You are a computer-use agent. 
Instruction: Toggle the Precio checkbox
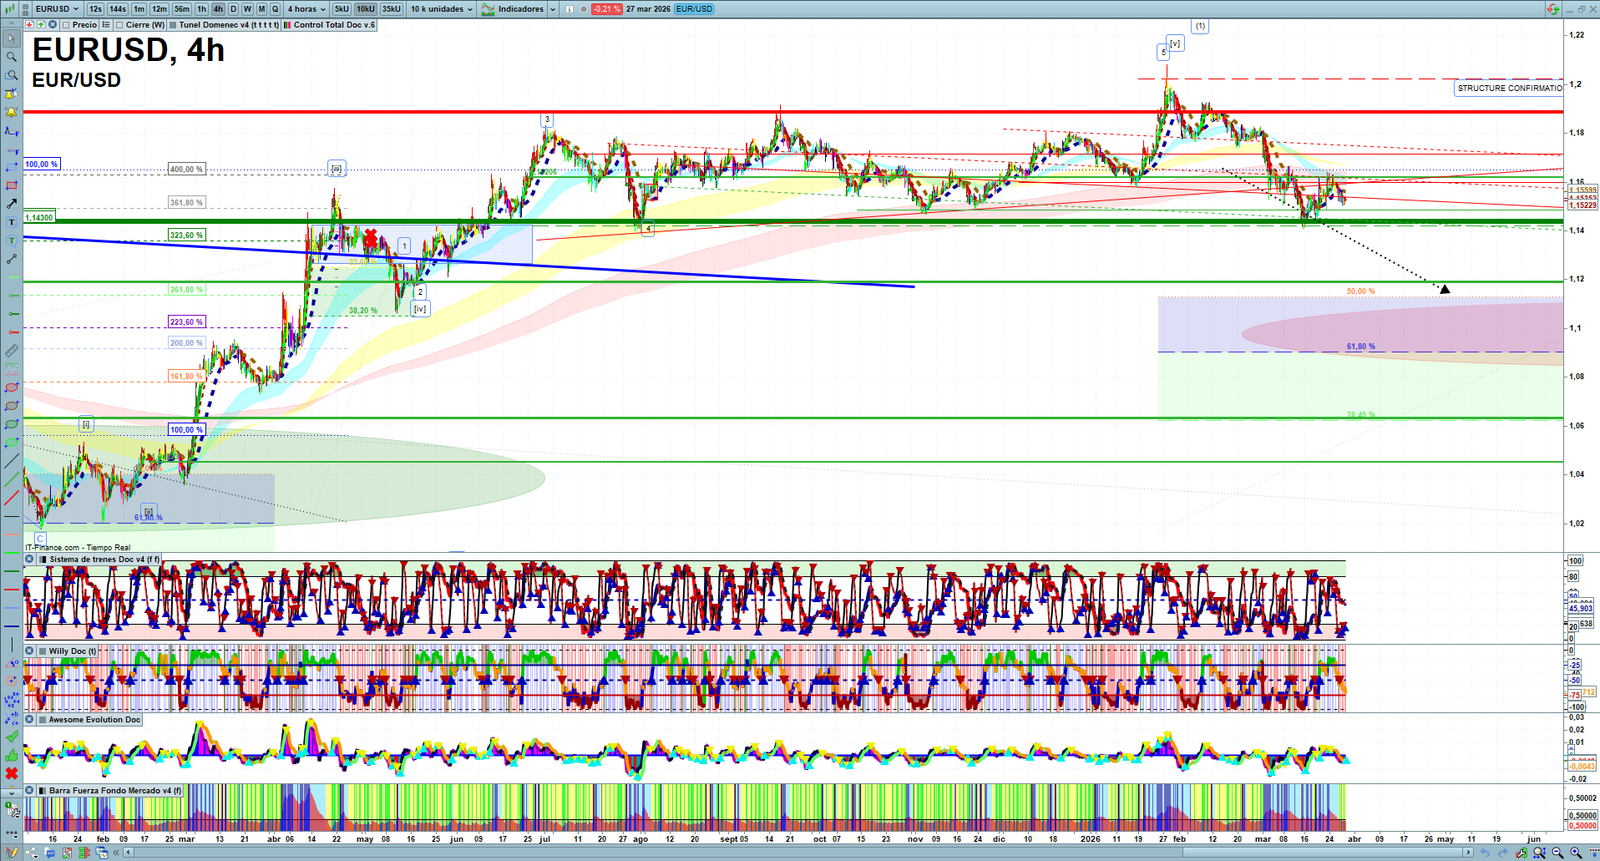pyautogui.click(x=66, y=25)
